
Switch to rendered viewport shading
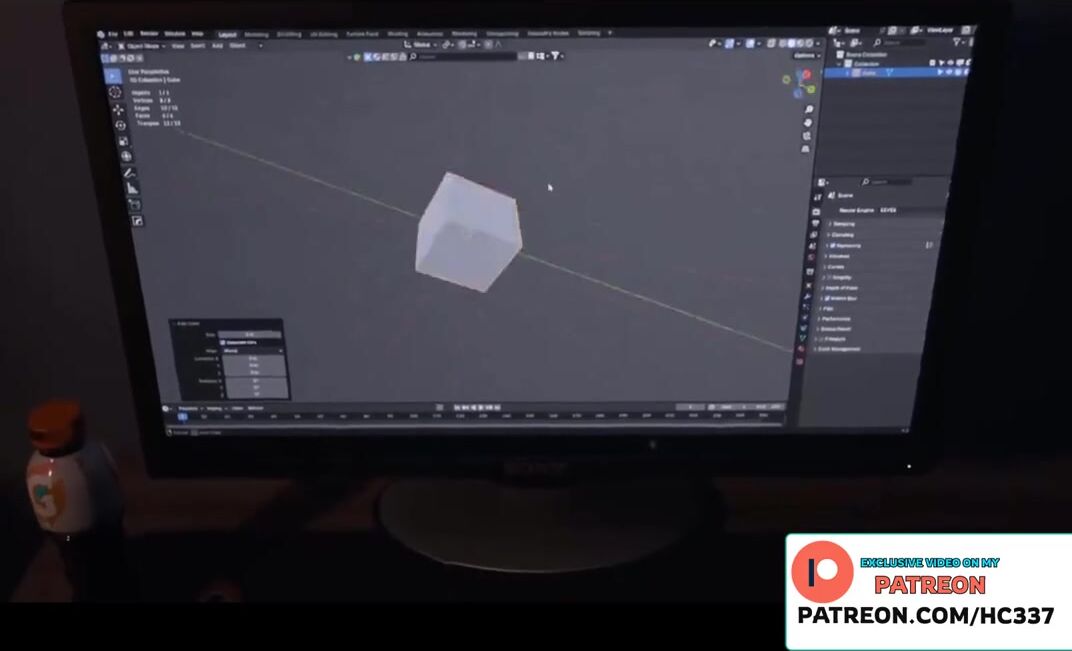(x=809, y=43)
